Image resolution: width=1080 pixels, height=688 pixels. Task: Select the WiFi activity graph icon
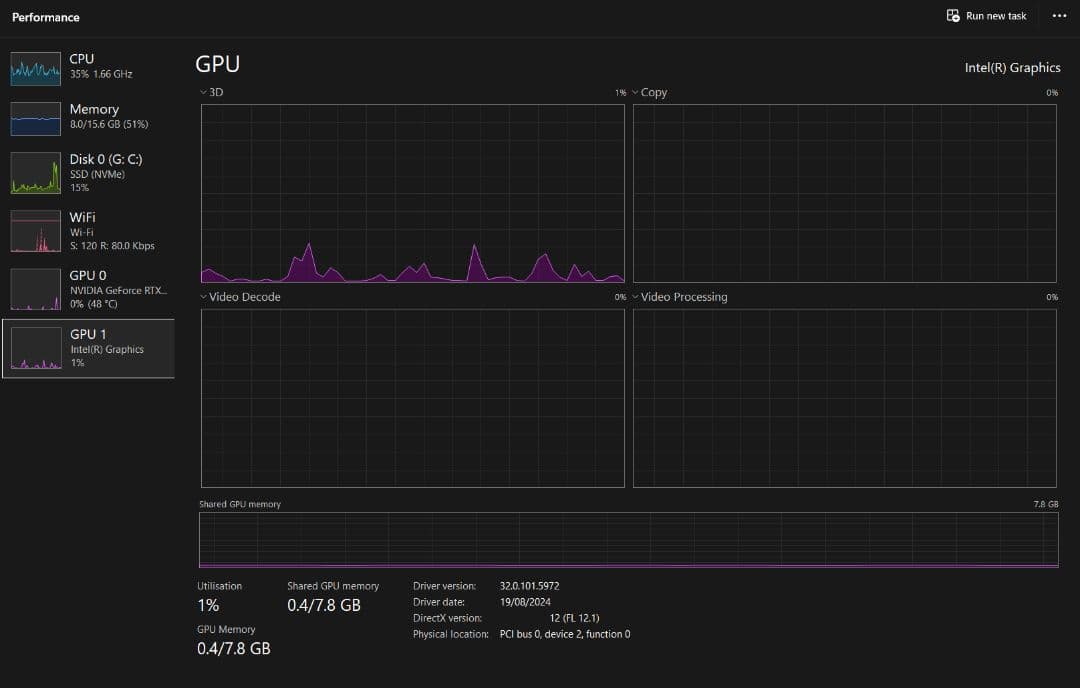click(x=35, y=231)
